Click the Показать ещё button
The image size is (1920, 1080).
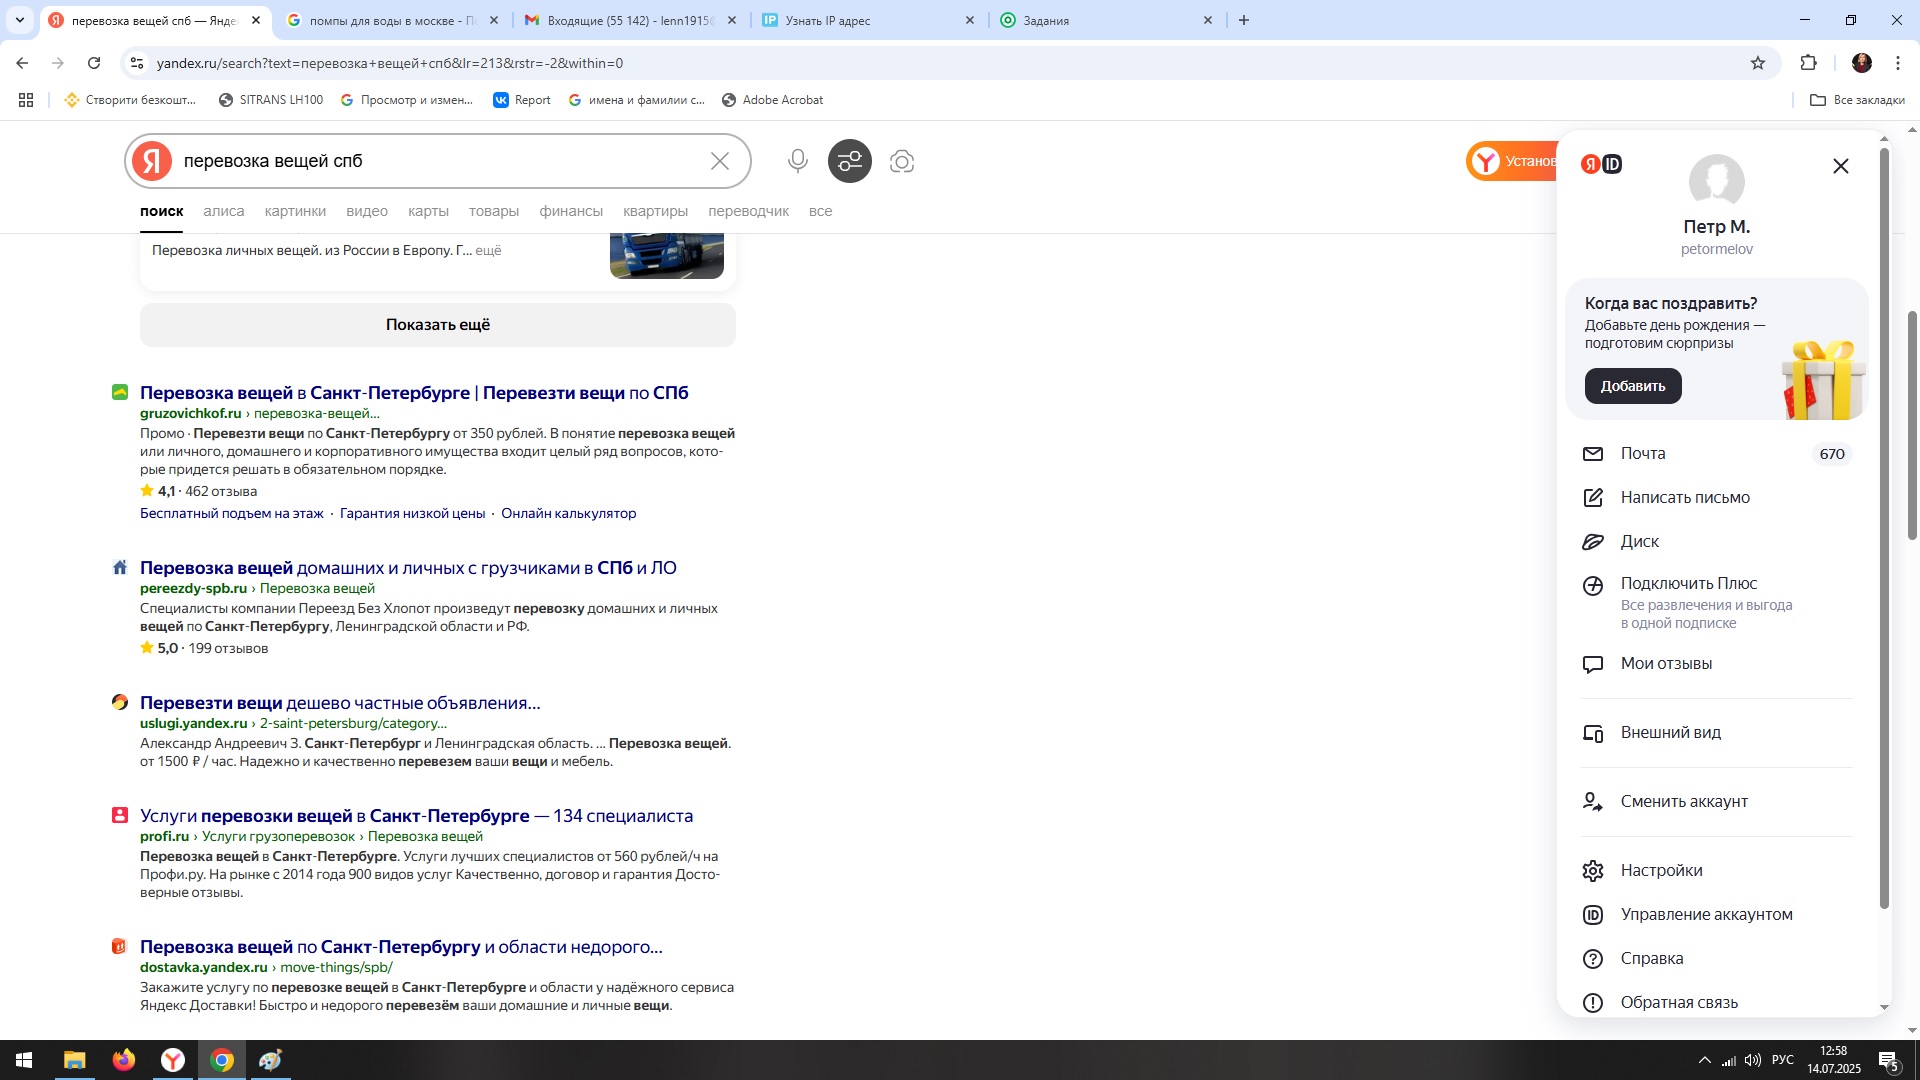pos(438,325)
